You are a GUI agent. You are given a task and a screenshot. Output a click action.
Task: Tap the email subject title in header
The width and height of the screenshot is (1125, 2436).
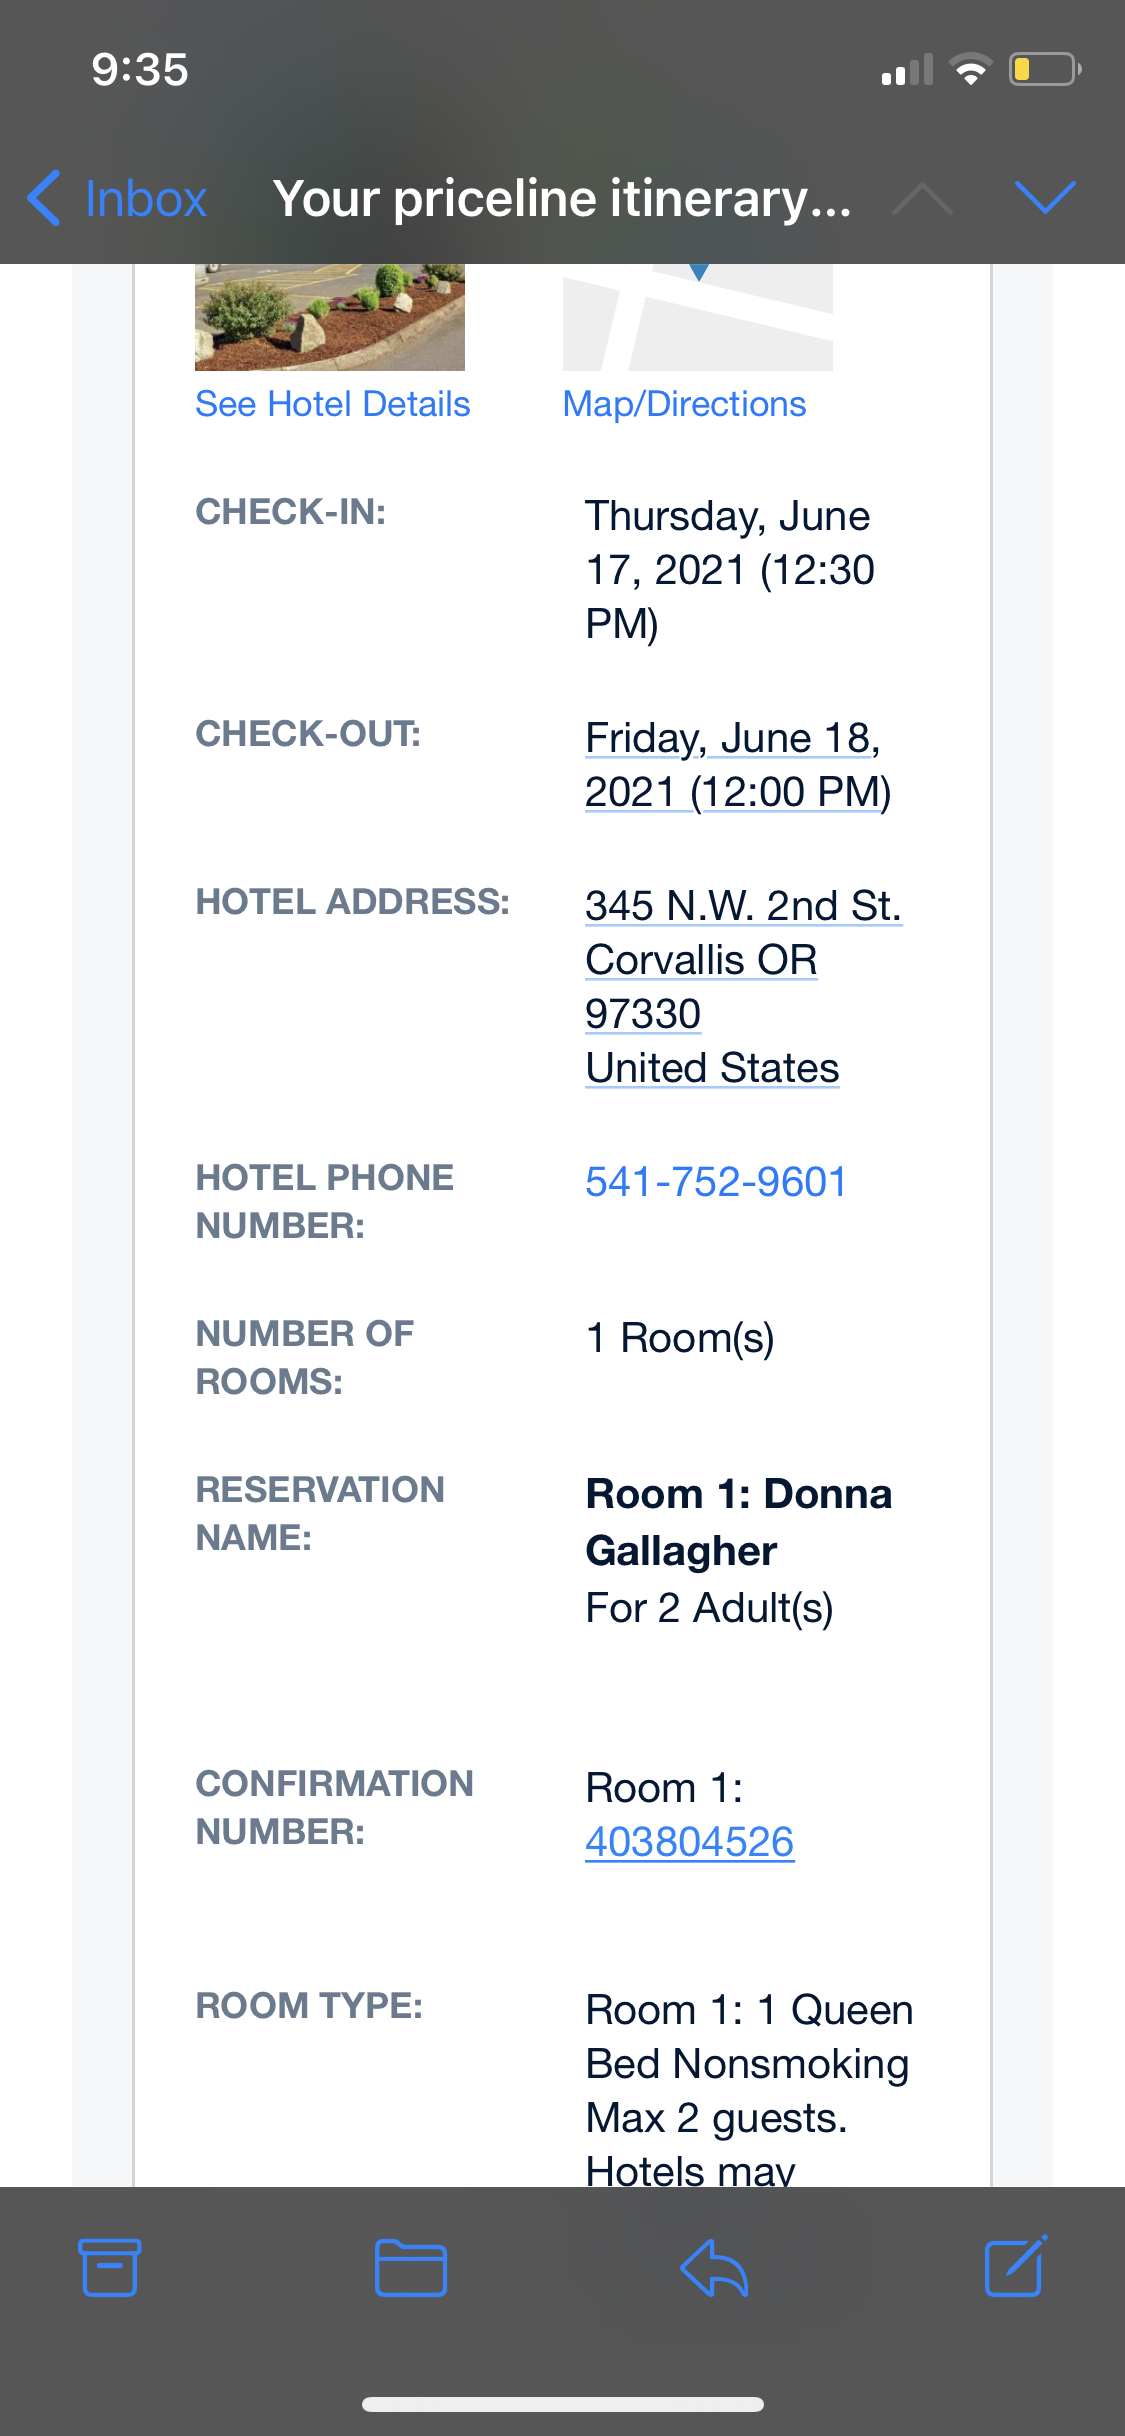pos(562,198)
